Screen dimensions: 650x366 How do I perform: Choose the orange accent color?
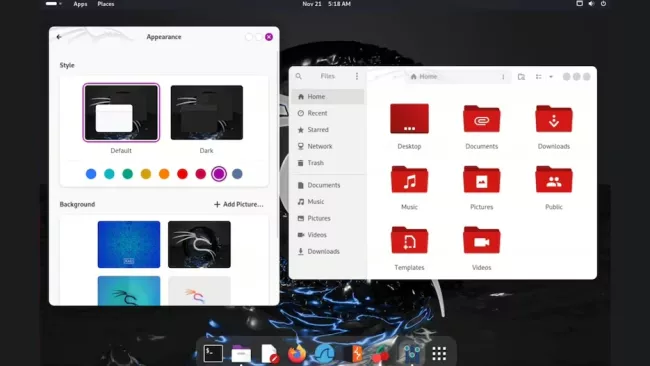coord(164,174)
